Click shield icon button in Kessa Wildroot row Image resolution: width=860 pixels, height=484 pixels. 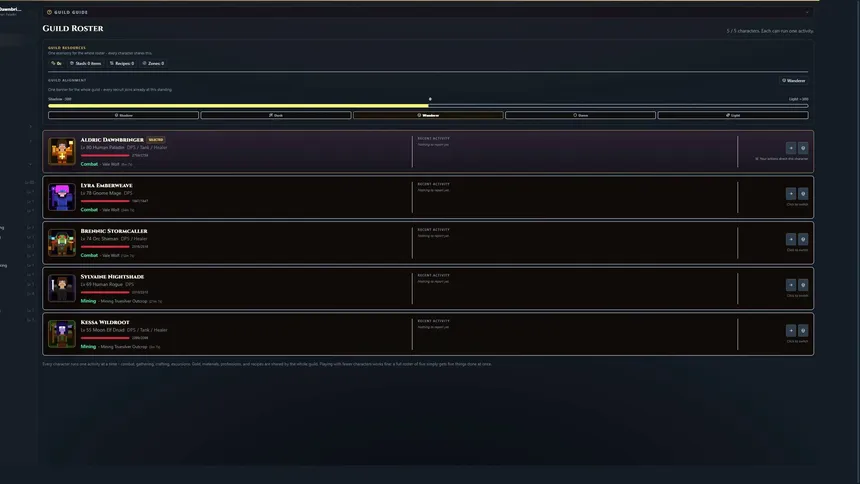[803, 330]
